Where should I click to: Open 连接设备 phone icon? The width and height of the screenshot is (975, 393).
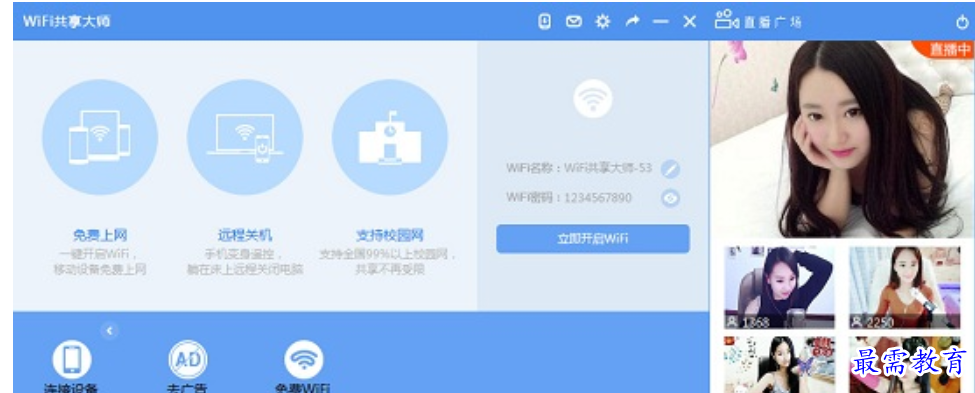click(x=72, y=359)
